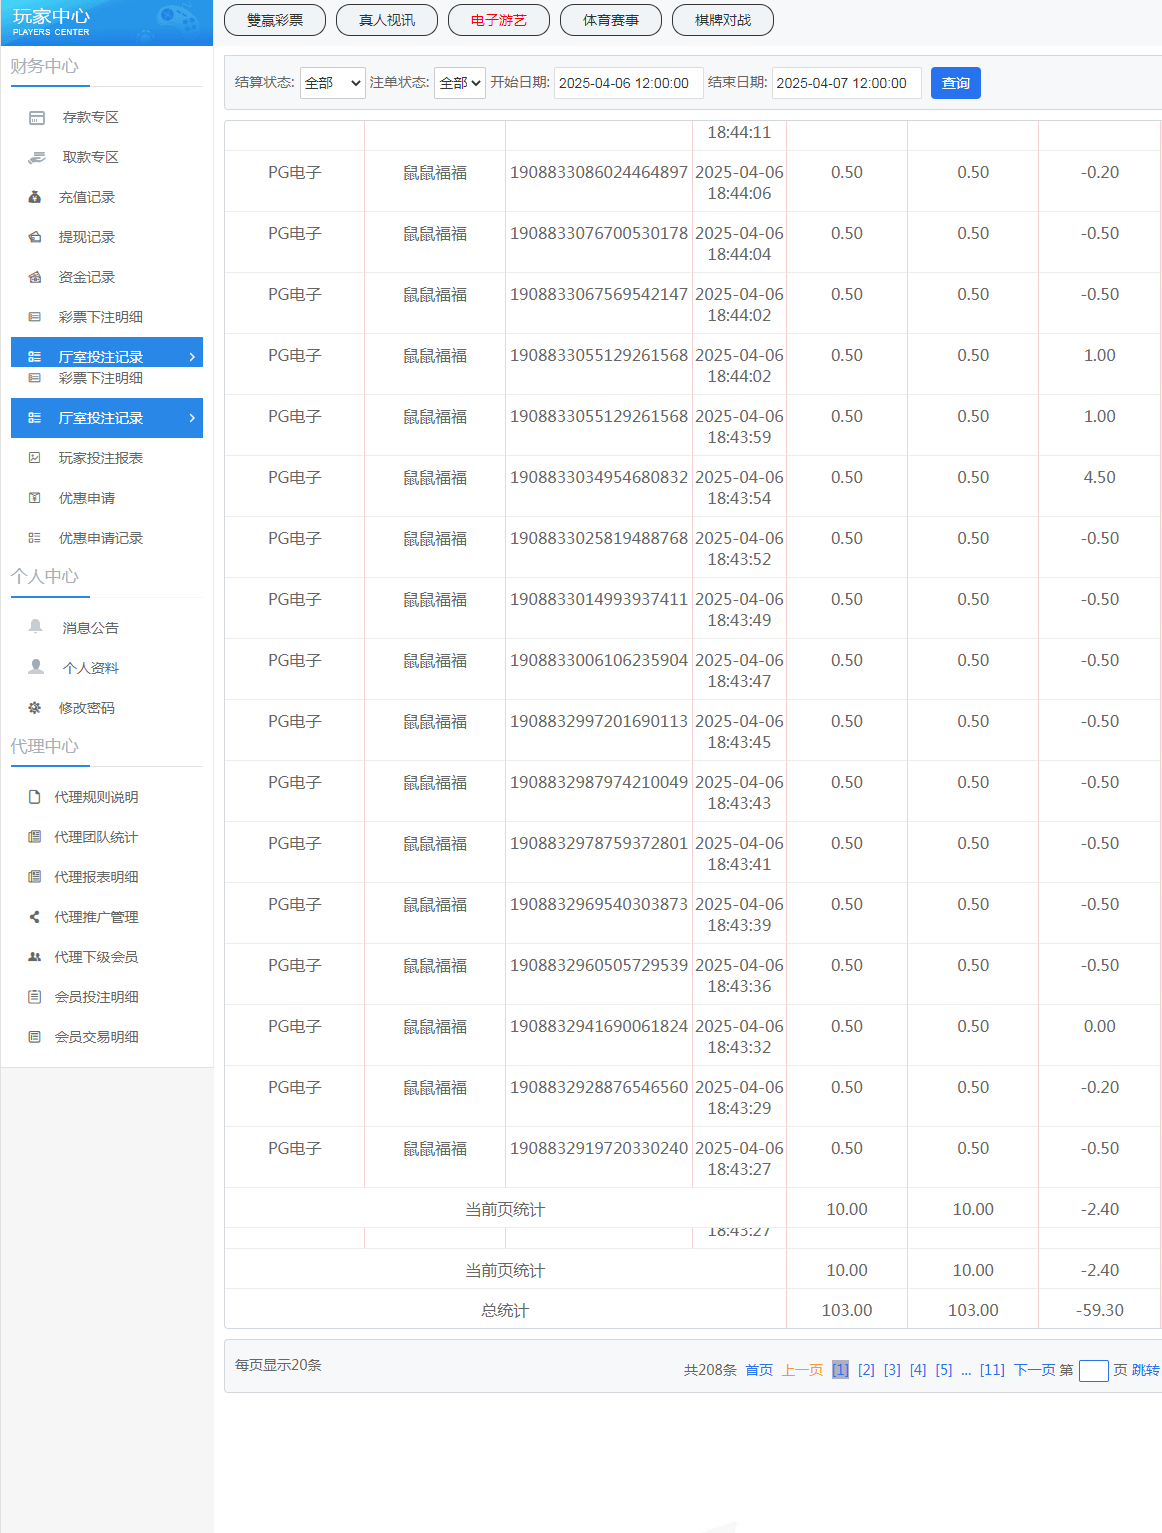Open the 玩家投注报表 sidebar item
1162x1533 pixels.
[x=100, y=458]
